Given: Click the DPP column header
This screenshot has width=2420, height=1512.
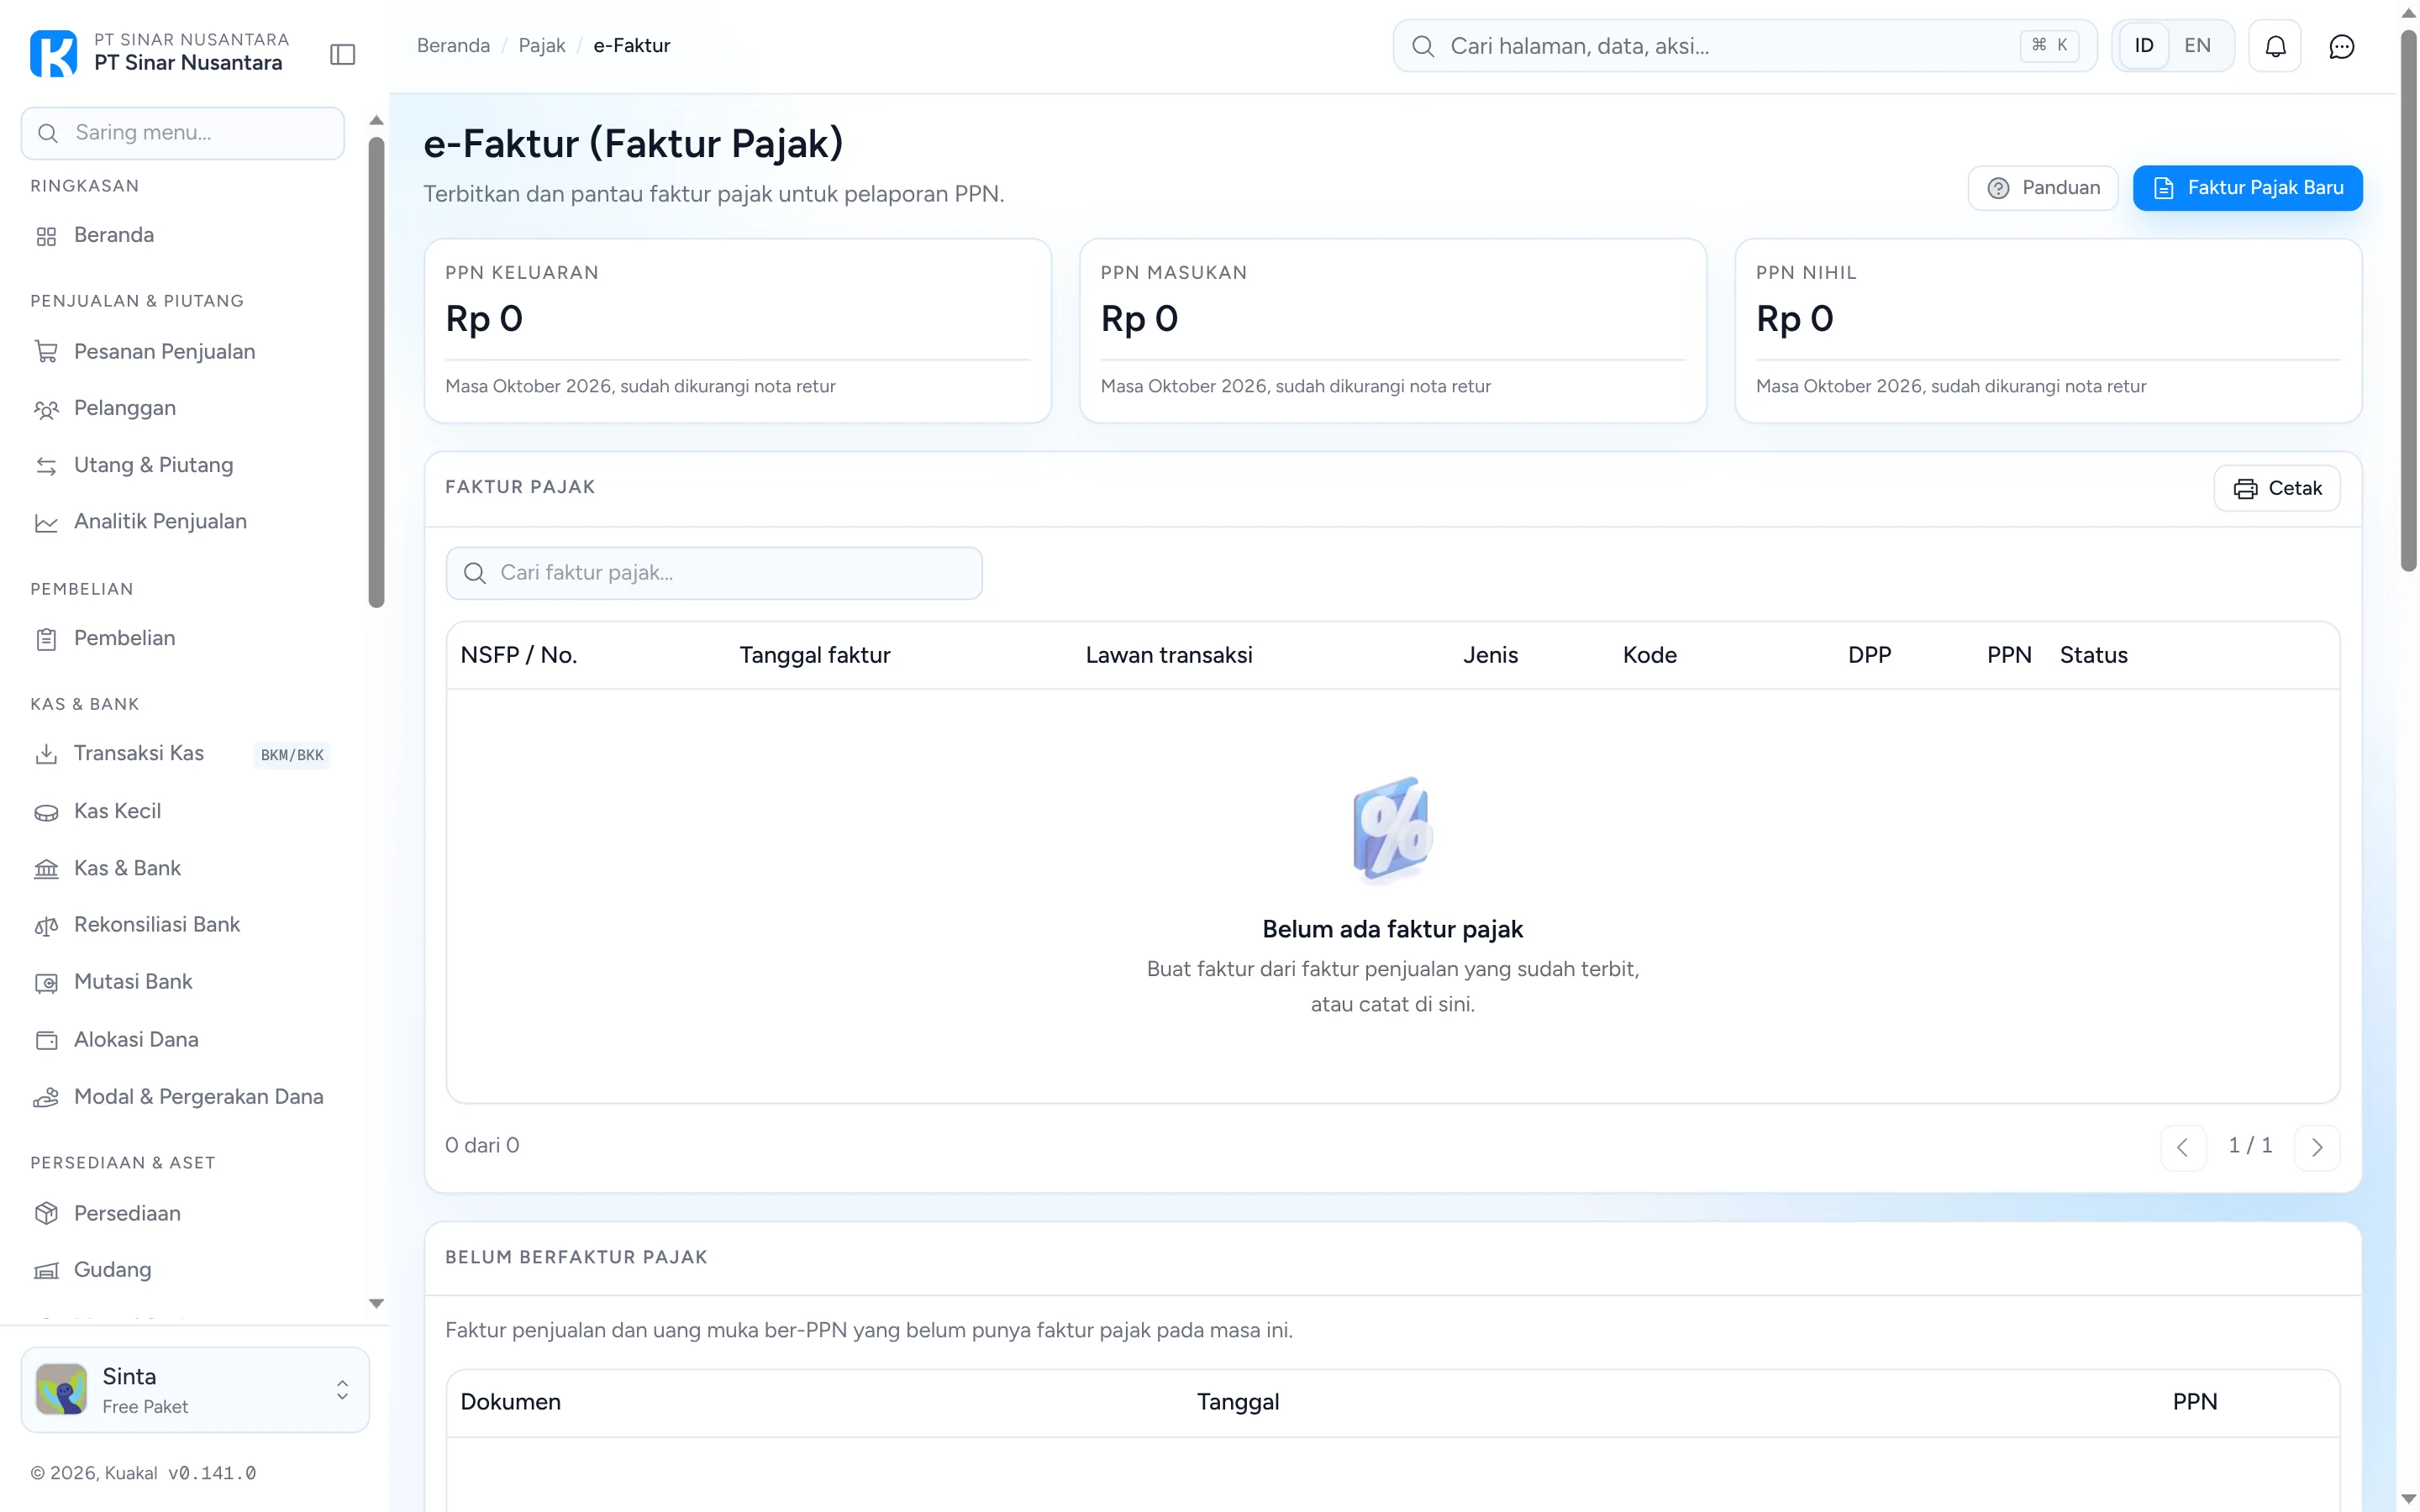Looking at the screenshot, I should pyautogui.click(x=1869, y=655).
